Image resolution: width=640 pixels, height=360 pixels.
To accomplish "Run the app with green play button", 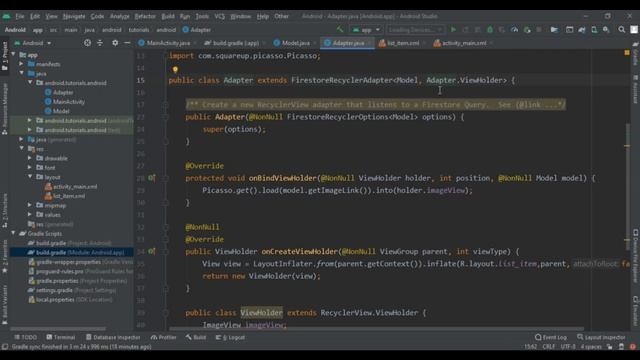I will click(x=453, y=30).
